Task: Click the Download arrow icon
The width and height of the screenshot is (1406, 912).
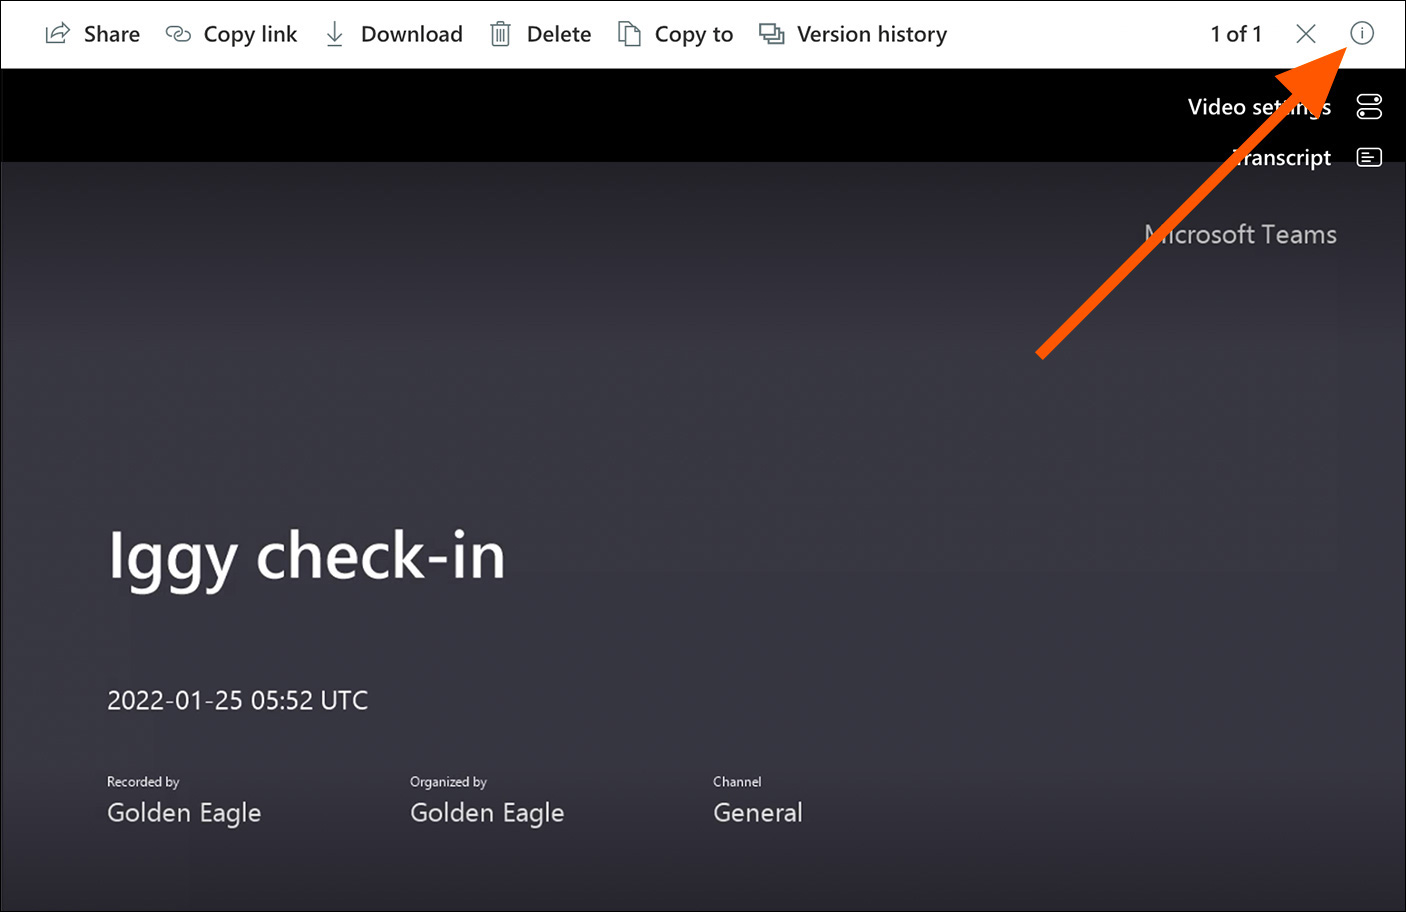Action: (x=335, y=34)
